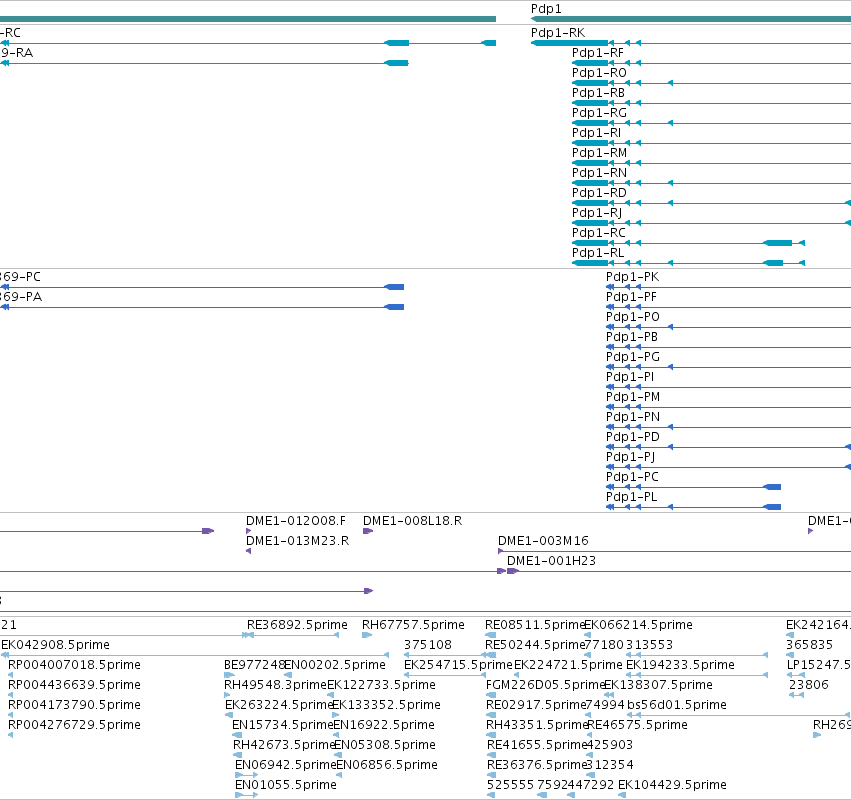Click the RP004173790.5prime label
851x800 pixels.
pyautogui.click(x=74, y=706)
